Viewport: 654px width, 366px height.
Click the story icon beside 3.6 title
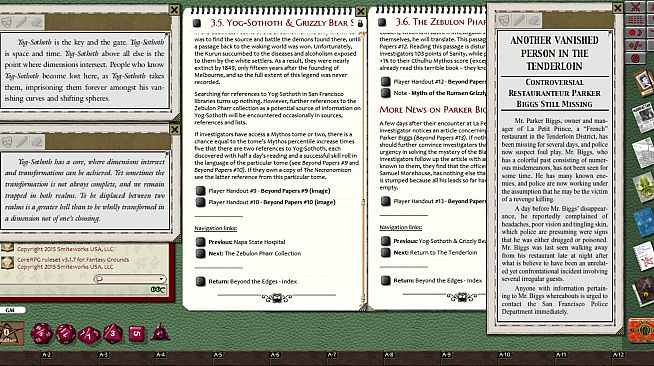click(382, 22)
